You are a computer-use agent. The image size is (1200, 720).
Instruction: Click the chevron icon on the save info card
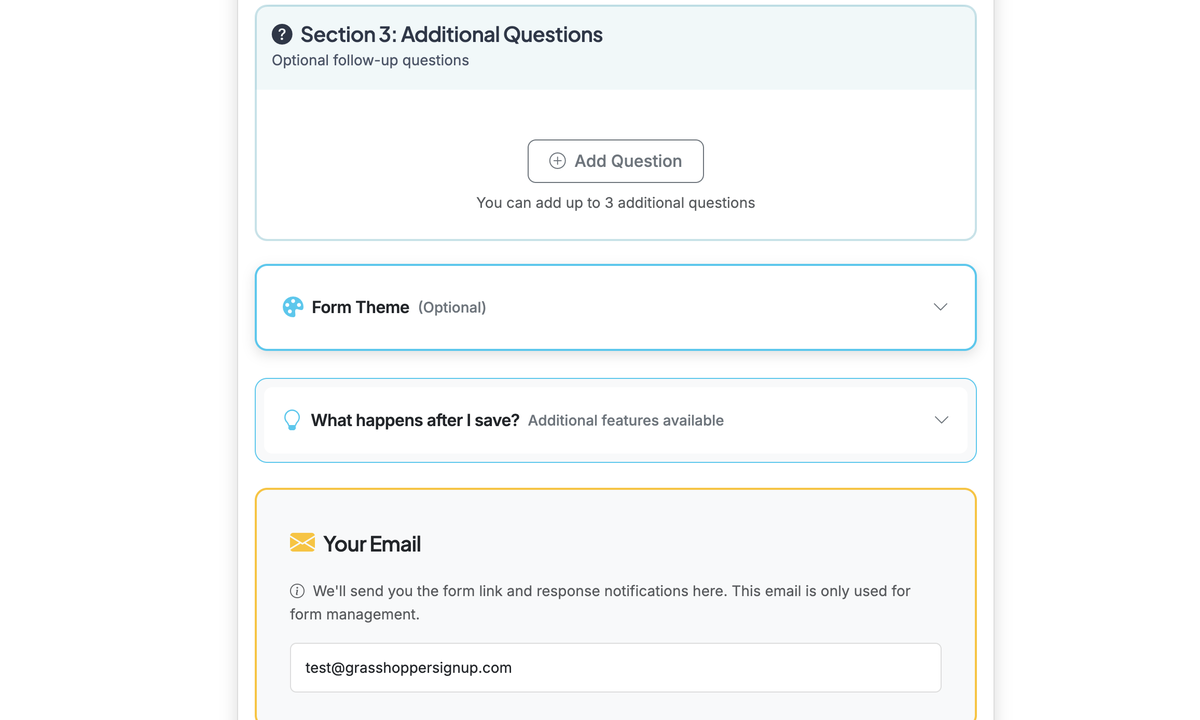[941, 420]
